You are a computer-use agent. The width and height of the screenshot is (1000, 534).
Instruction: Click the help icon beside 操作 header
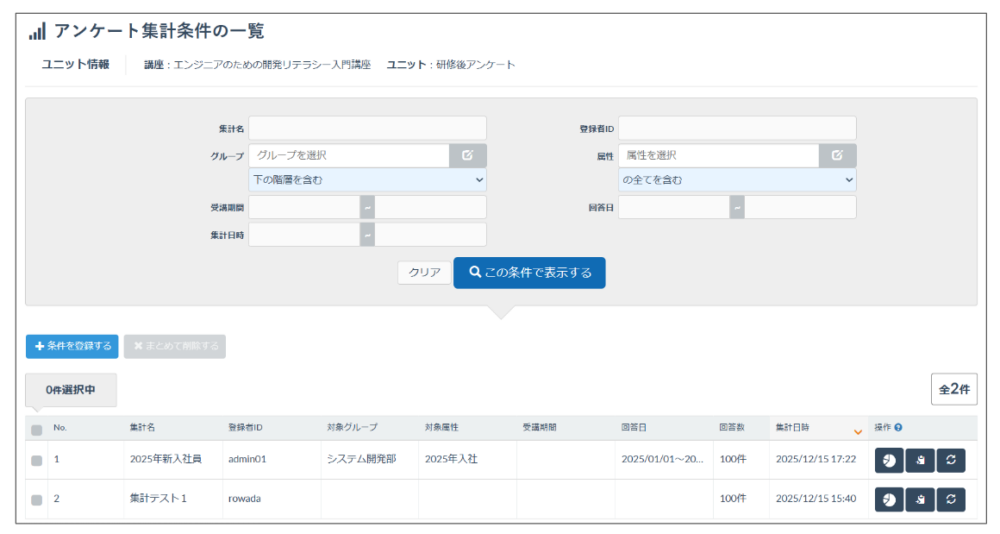(898, 428)
